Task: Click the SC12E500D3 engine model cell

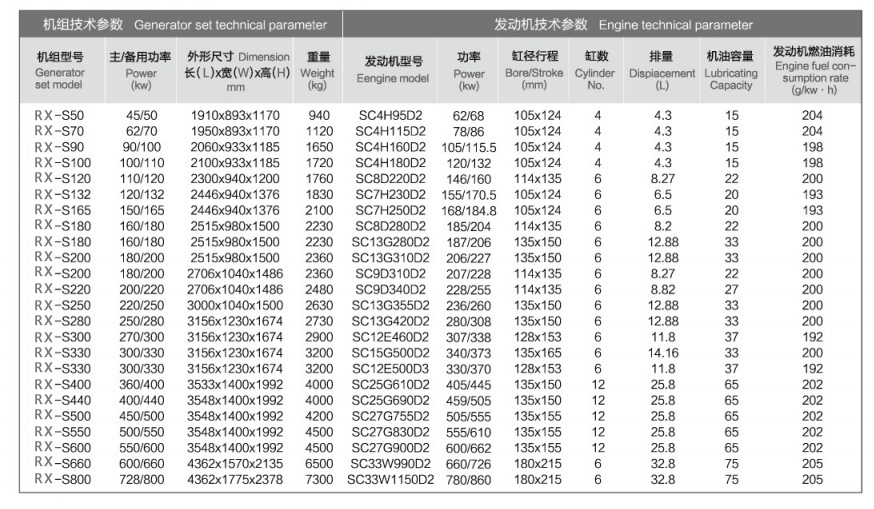Action: coord(390,369)
